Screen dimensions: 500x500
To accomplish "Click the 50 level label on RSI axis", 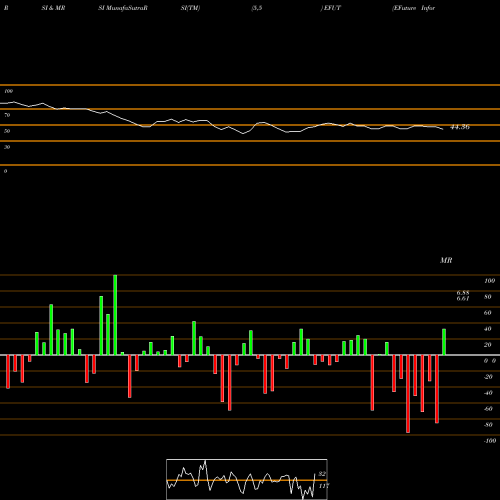I will (7, 131).
